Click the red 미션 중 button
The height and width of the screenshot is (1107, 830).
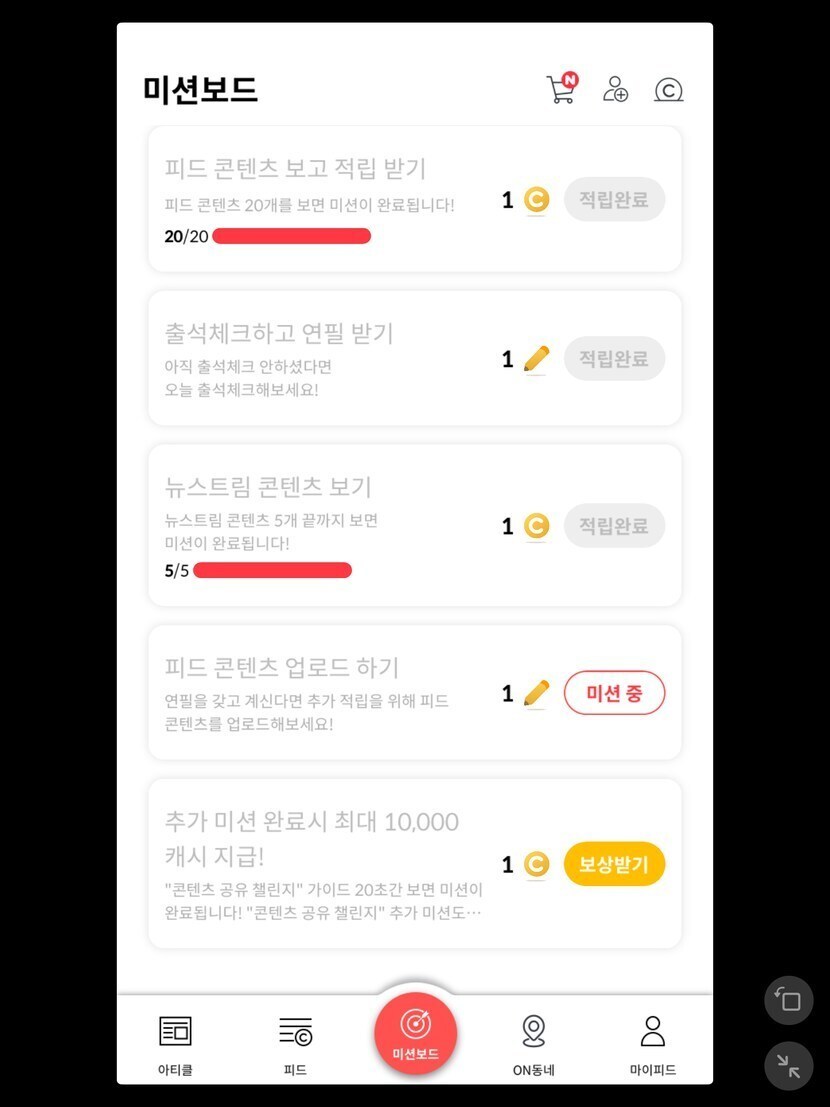coord(614,693)
